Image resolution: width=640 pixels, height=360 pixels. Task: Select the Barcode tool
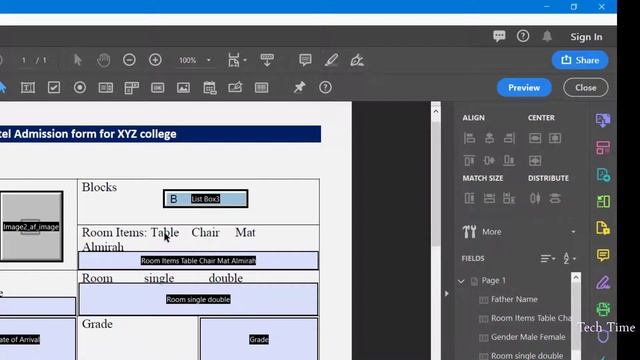(261, 87)
